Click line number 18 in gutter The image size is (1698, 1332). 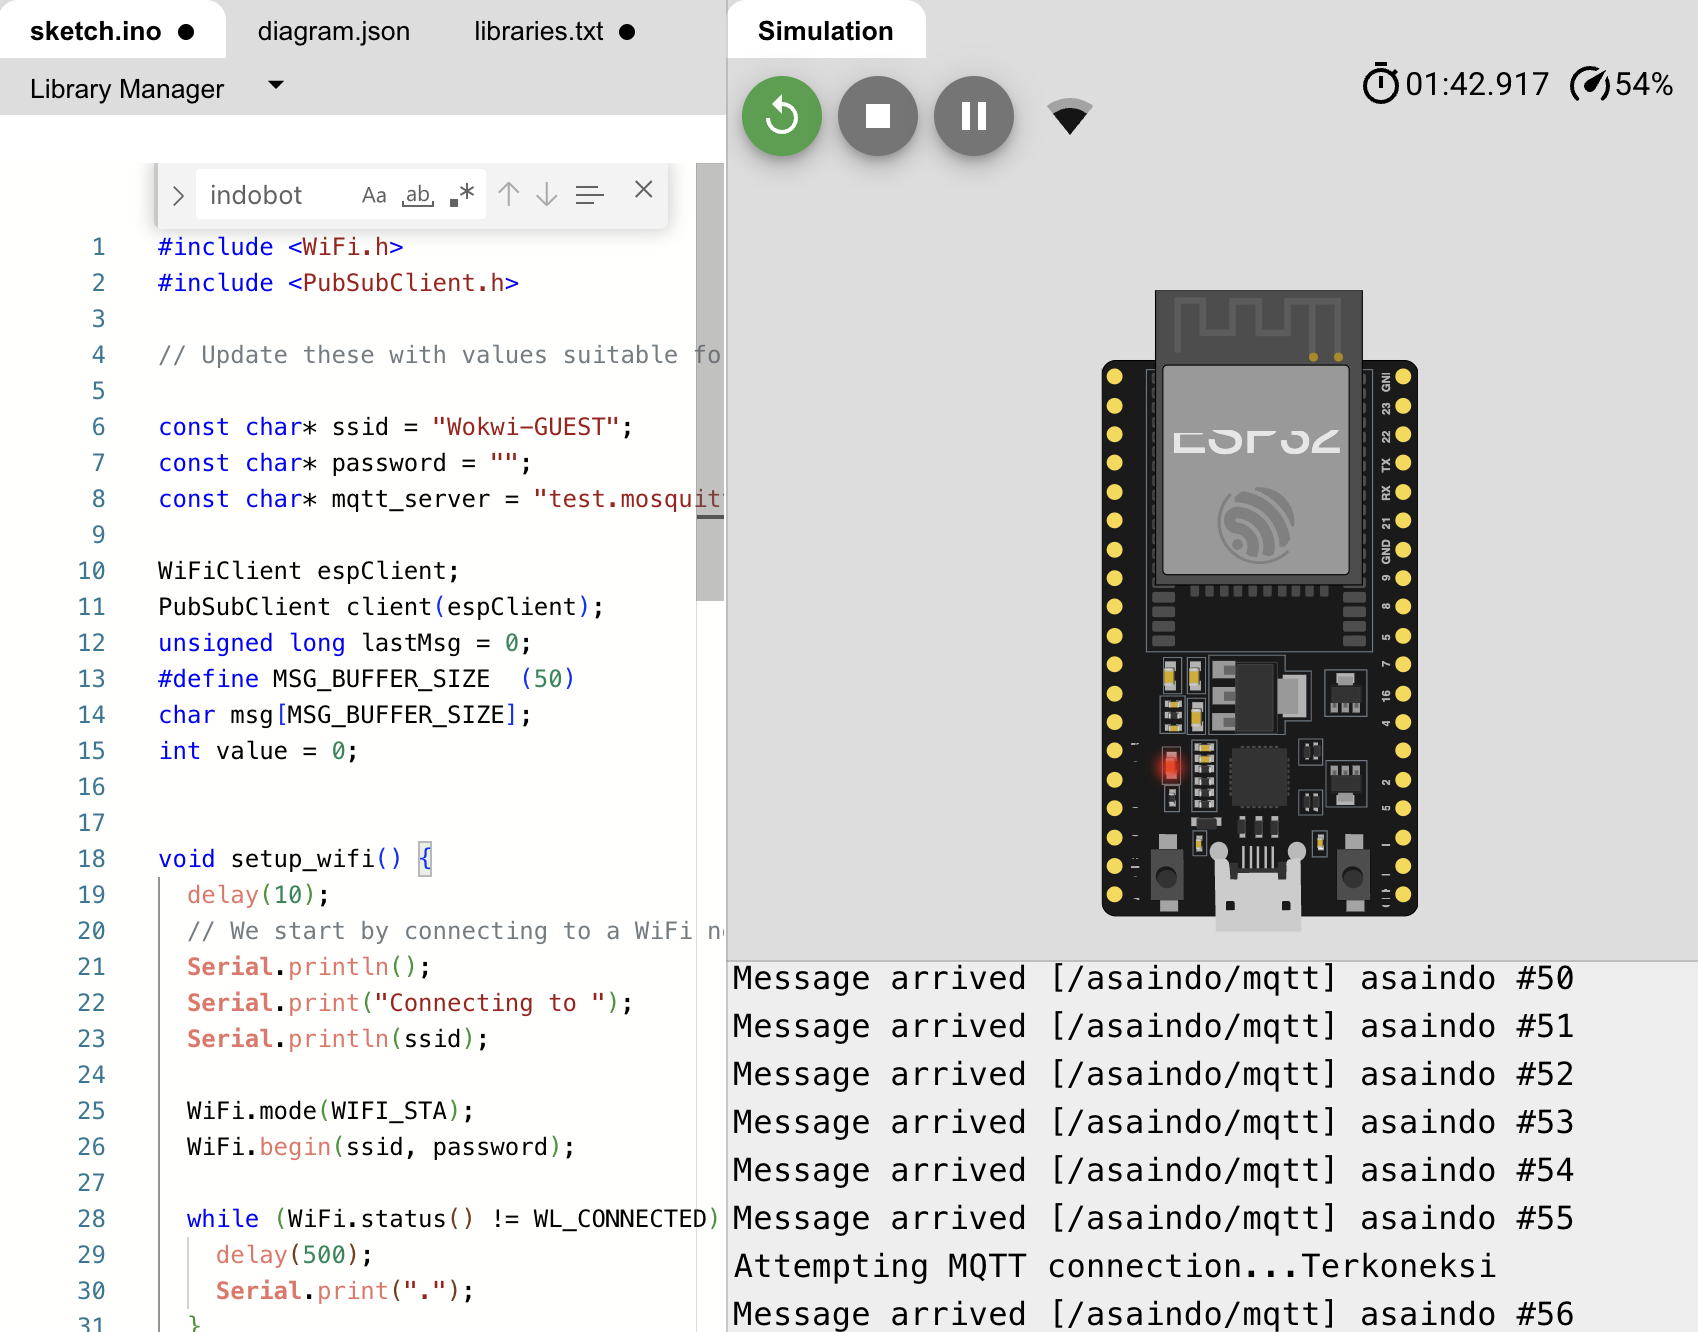tap(91, 859)
